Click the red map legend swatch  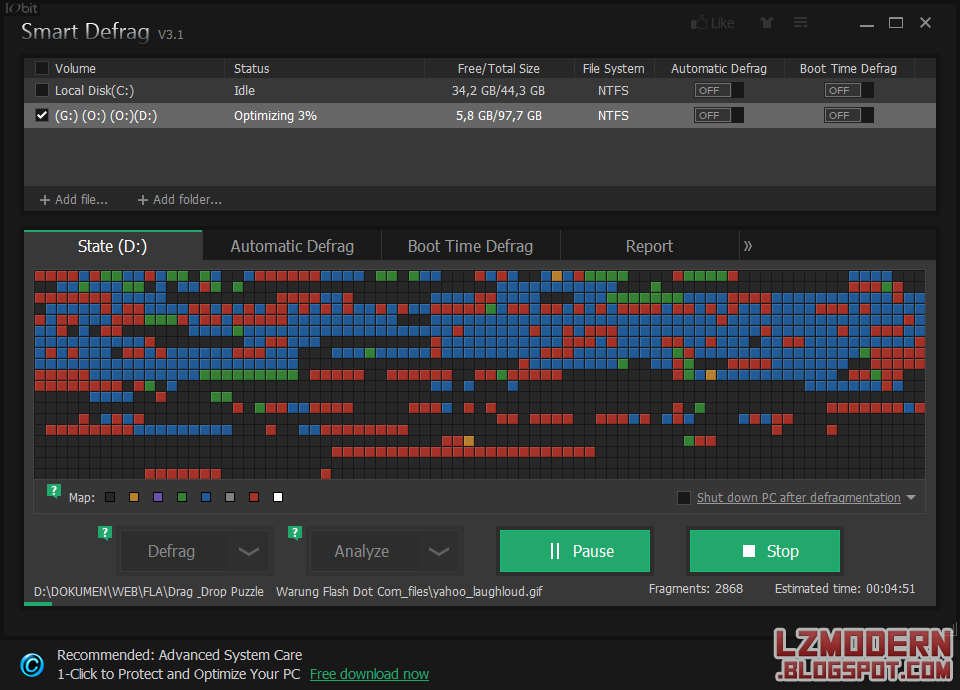point(254,497)
